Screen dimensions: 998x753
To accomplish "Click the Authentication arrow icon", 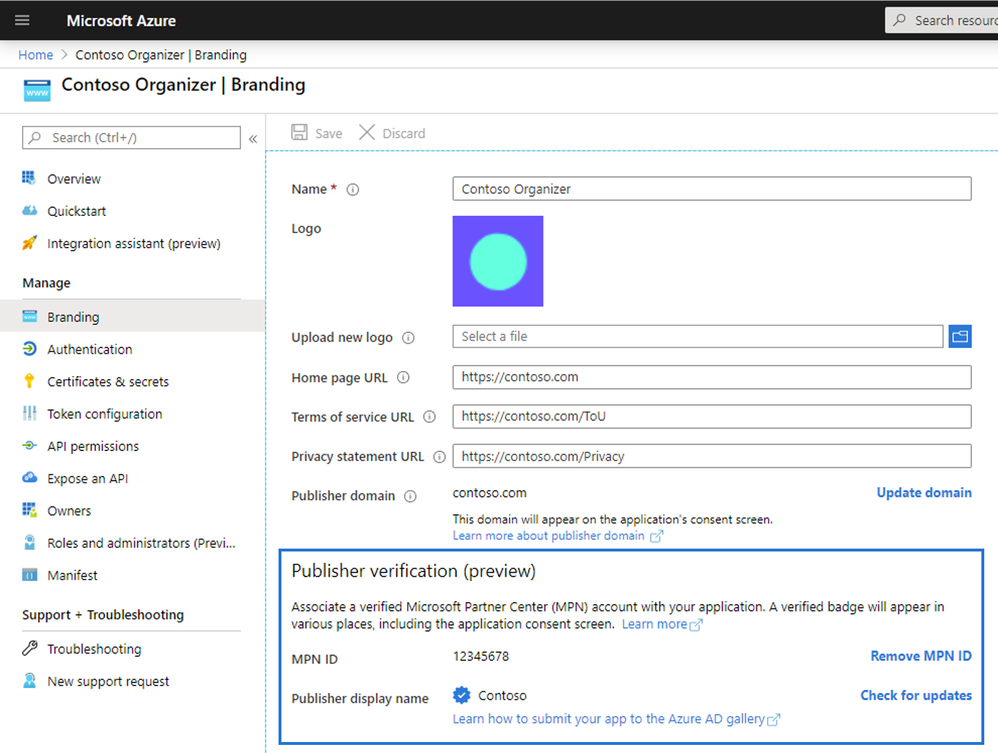I will (29, 348).
